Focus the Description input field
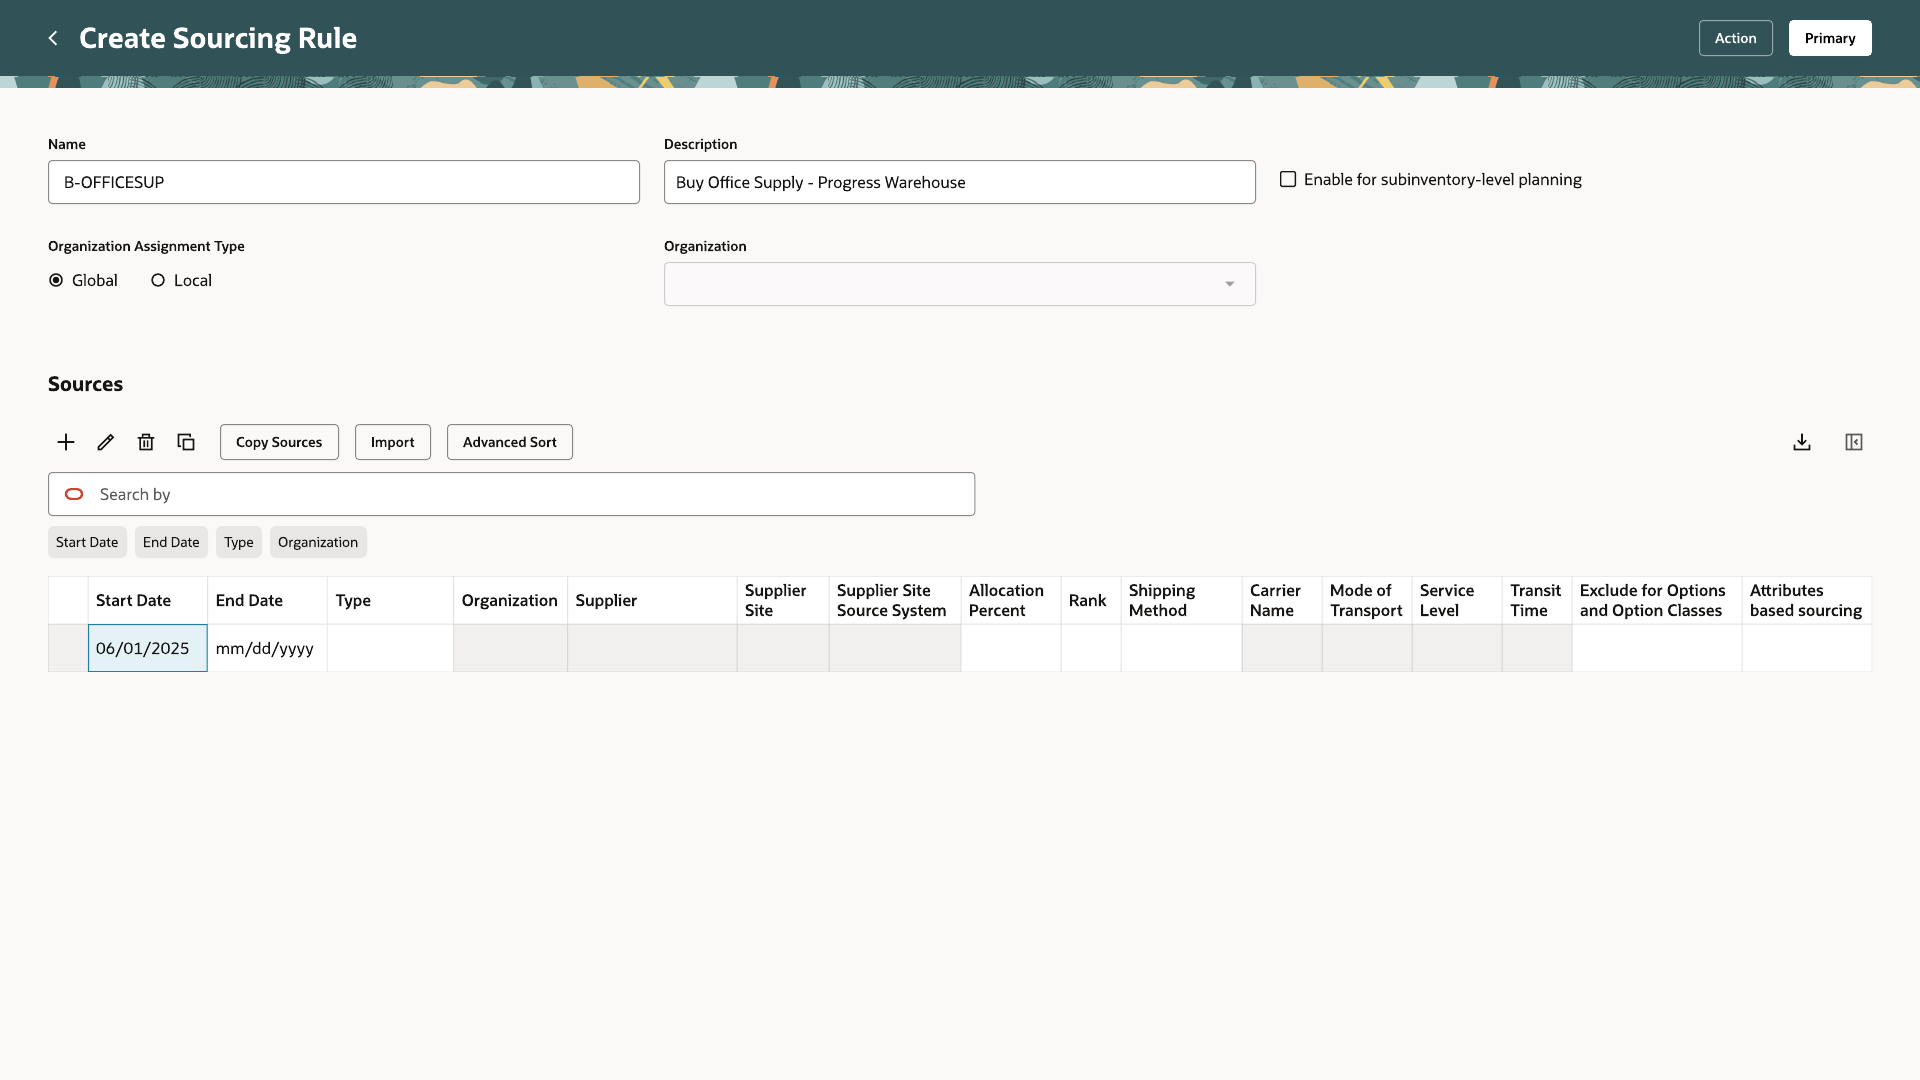The width and height of the screenshot is (1920, 1080). tap(960, 182)
